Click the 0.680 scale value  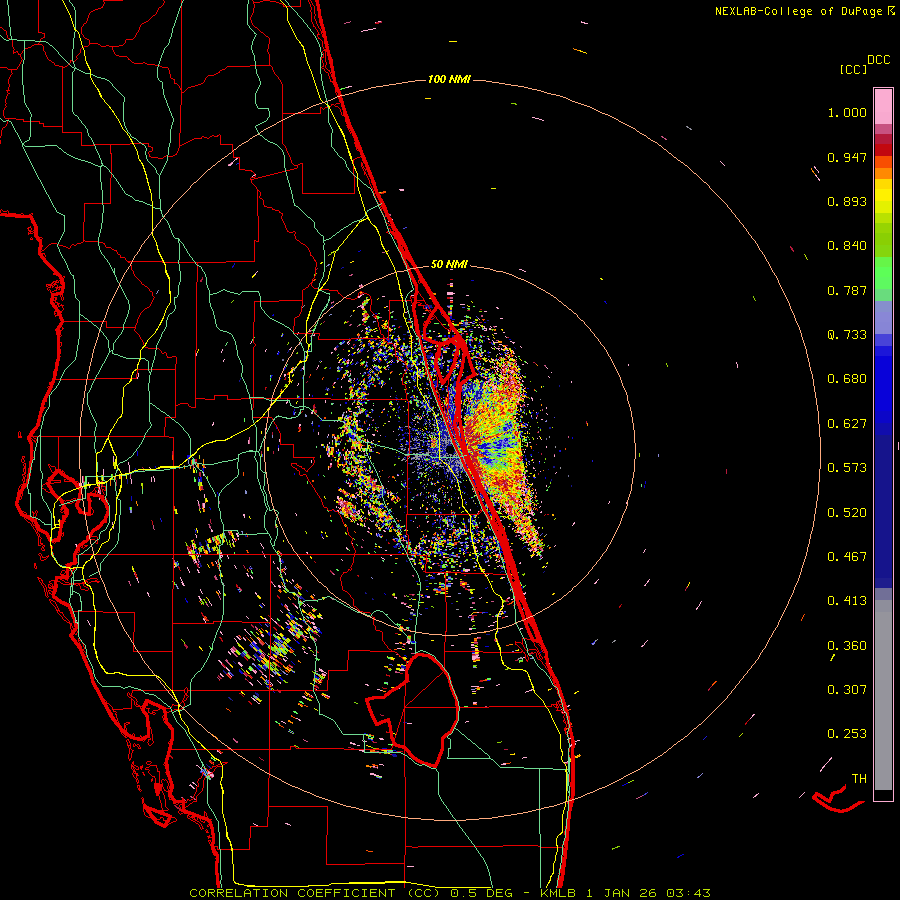point(847,379)
